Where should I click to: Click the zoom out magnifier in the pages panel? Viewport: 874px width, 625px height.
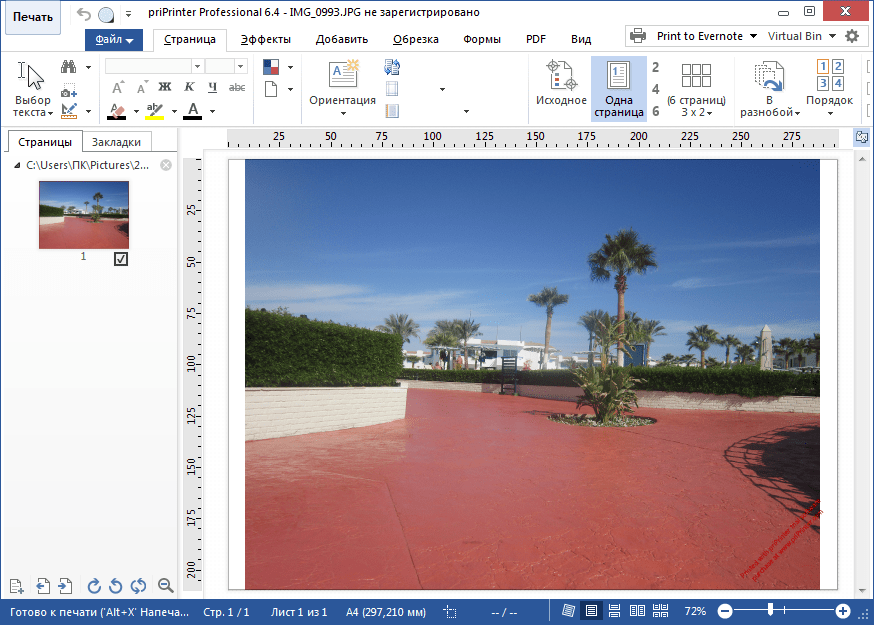pyautogui.click(x=166, y=586)
